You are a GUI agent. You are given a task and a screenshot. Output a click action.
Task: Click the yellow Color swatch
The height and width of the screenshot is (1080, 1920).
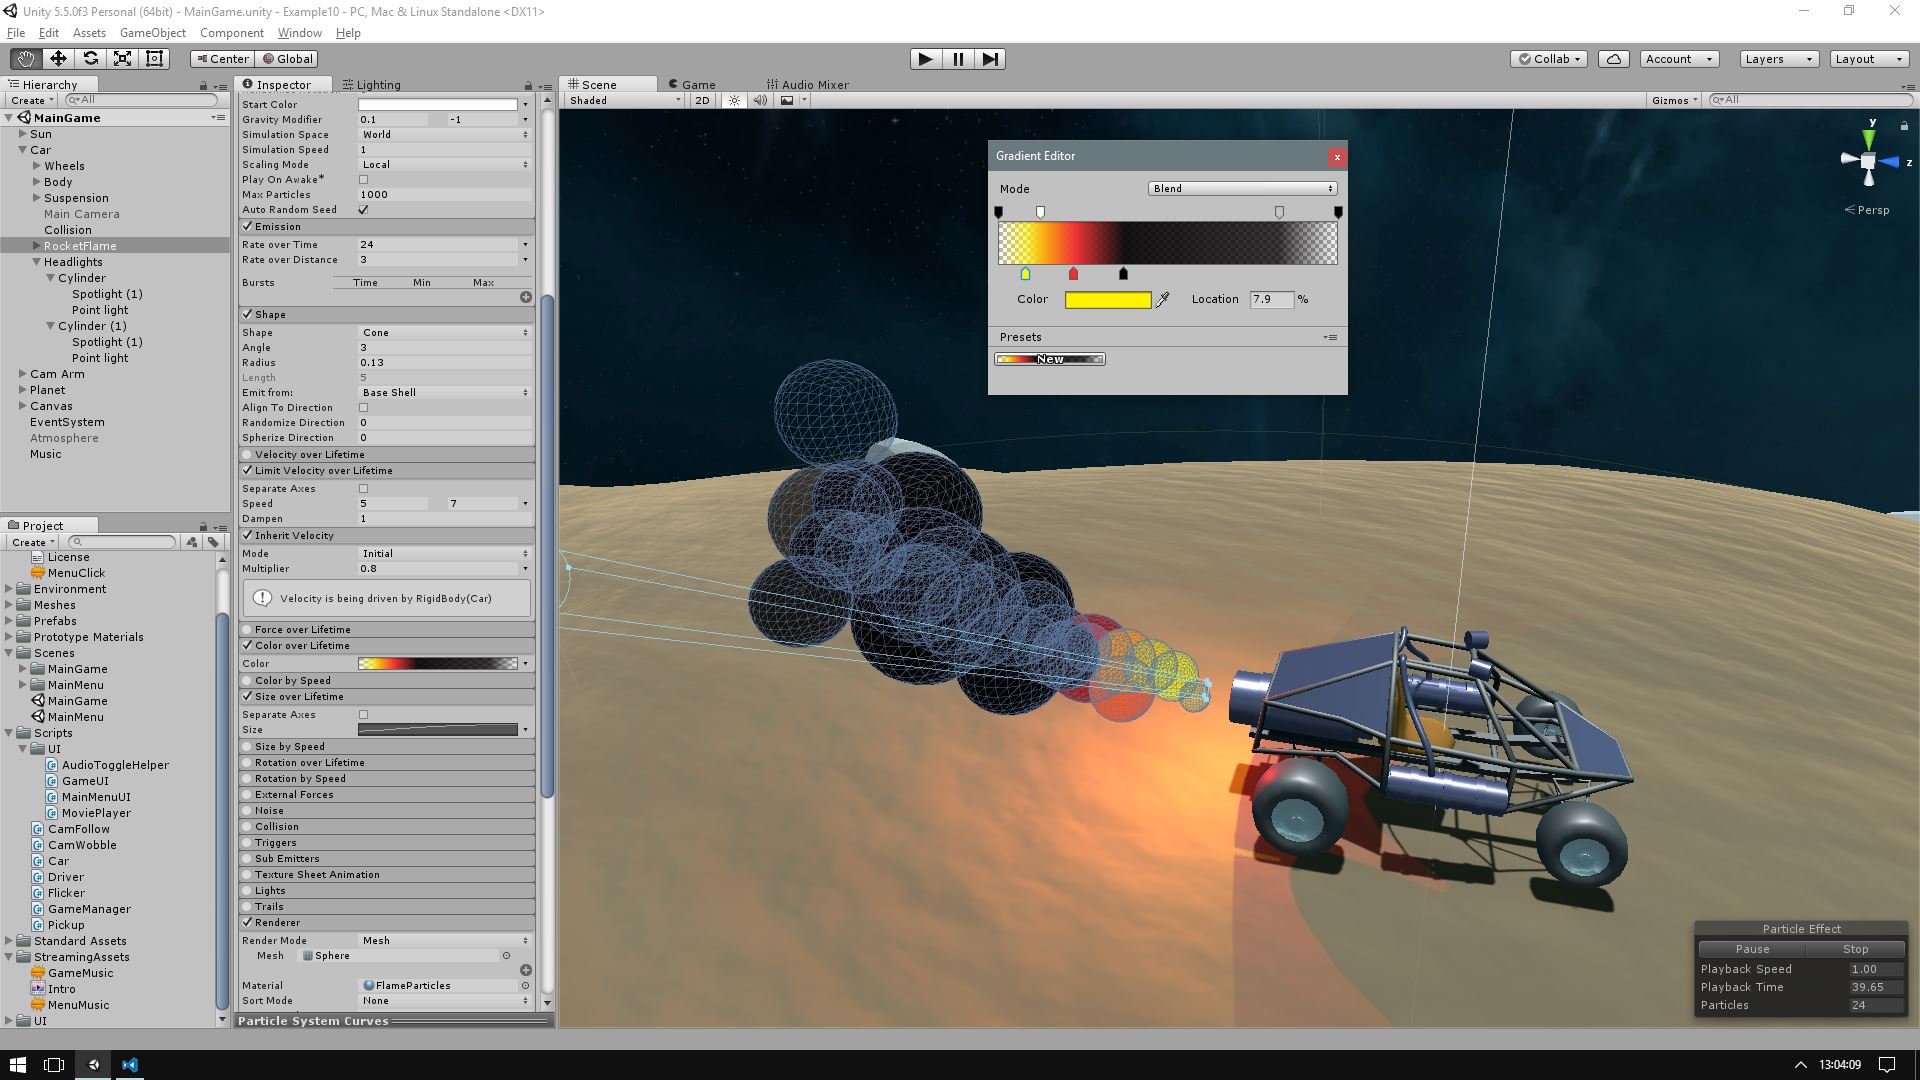[x=1107, y=300]
